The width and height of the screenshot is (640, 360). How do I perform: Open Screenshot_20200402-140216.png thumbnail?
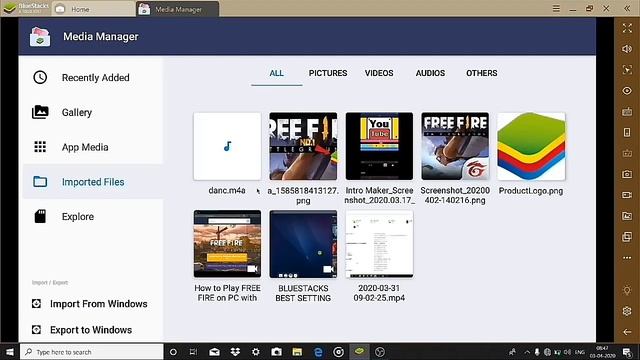(x=455, y=146)
